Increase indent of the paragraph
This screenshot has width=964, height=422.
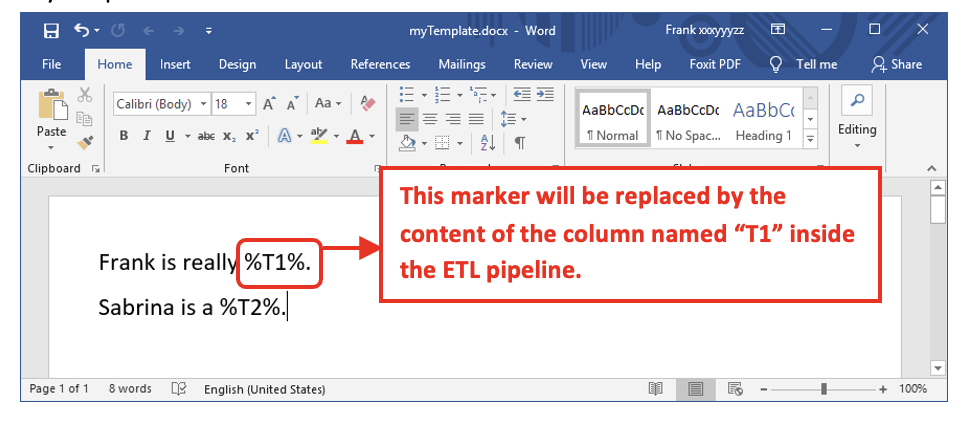[x=545, y=95]
